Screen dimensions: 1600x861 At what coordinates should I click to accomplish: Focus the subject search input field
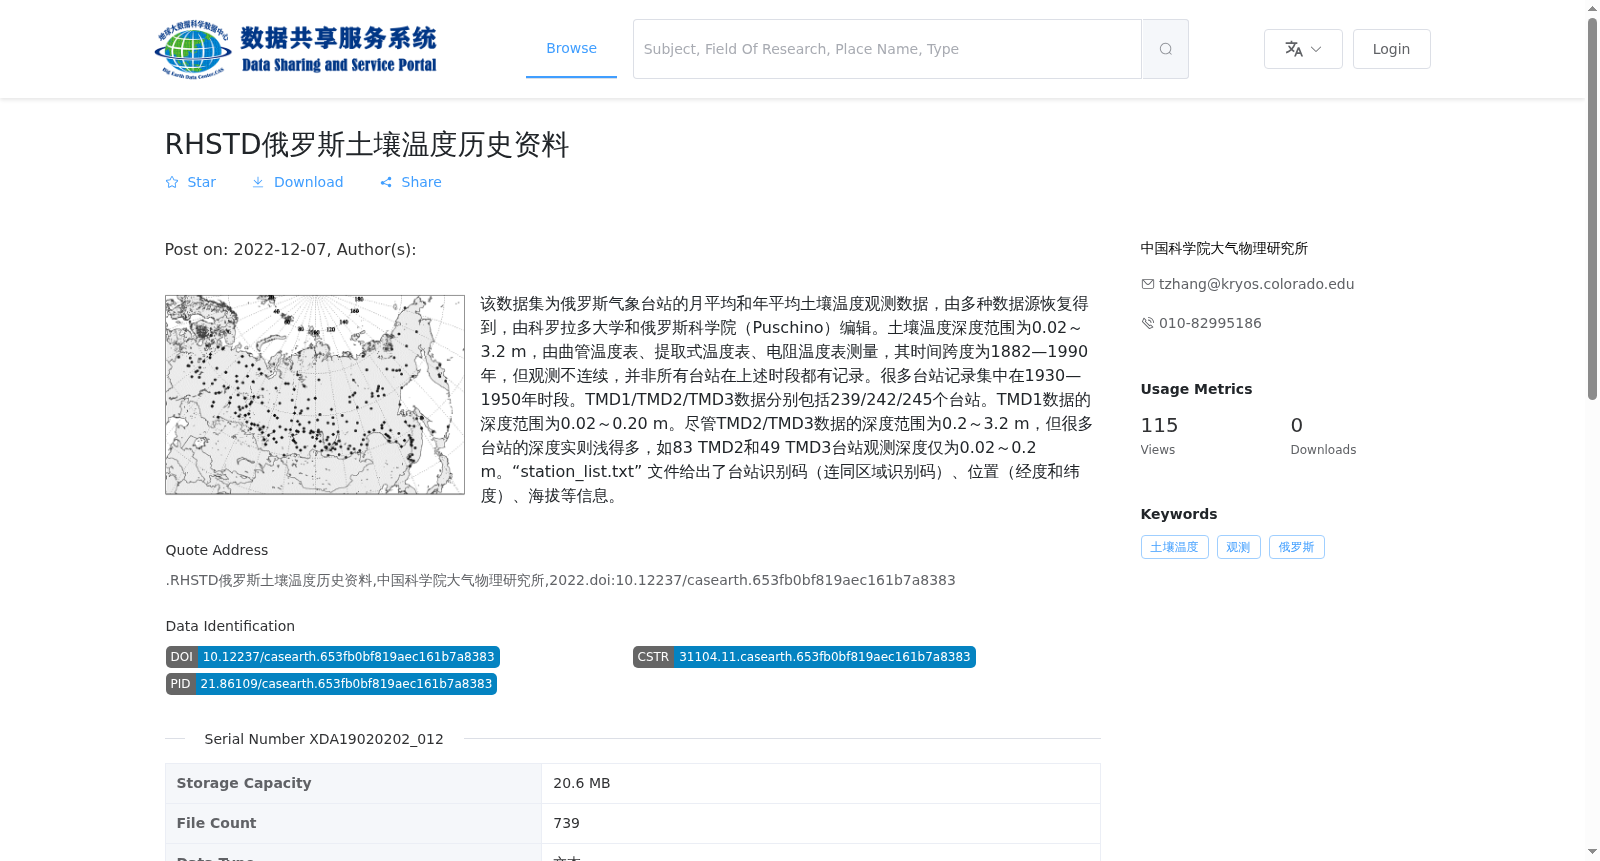(x=887, y=49)
